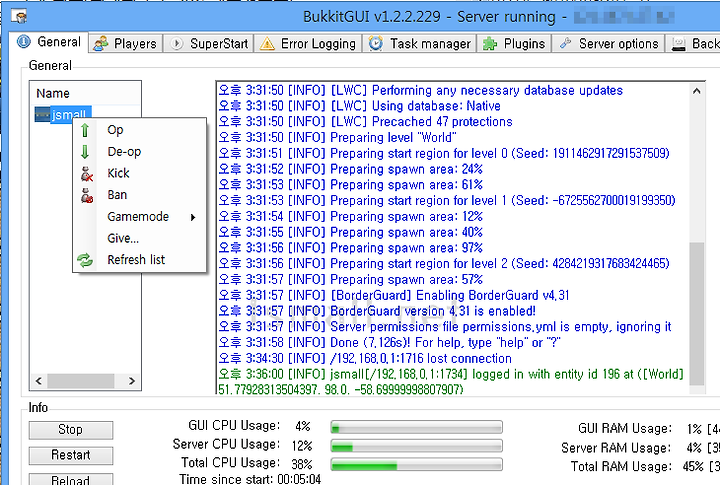Screen dimensions: 720x485
Task: Click log line "Preparing spawn area: 97%"
Action: click(x=351, y=248)
